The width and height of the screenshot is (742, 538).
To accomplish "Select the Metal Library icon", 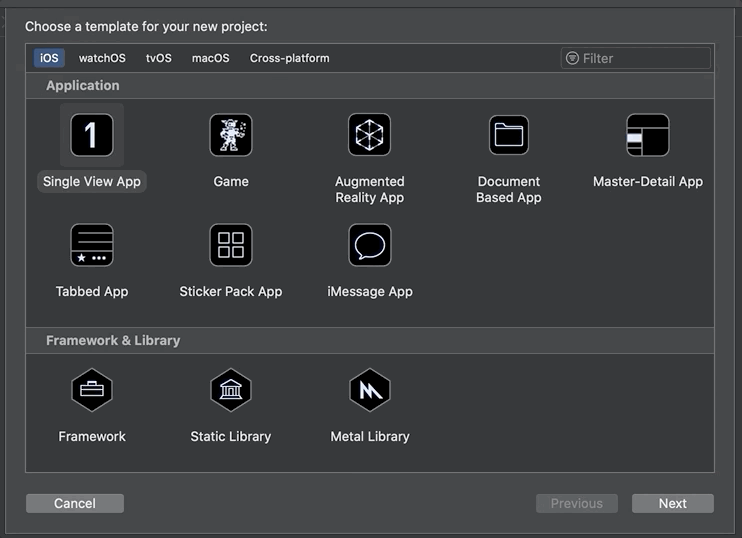I will pos(370,390).
